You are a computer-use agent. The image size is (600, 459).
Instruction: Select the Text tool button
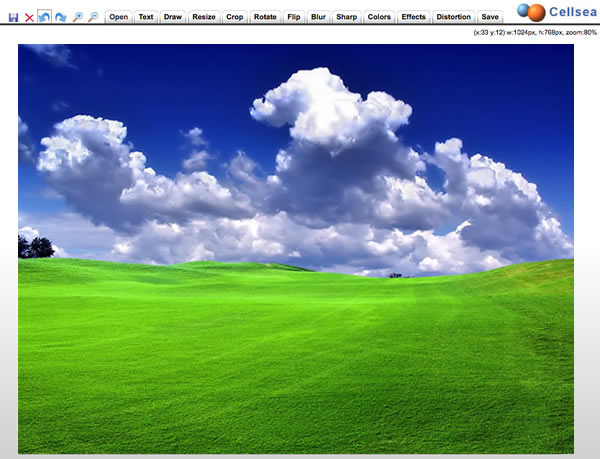tap(146, 17)
